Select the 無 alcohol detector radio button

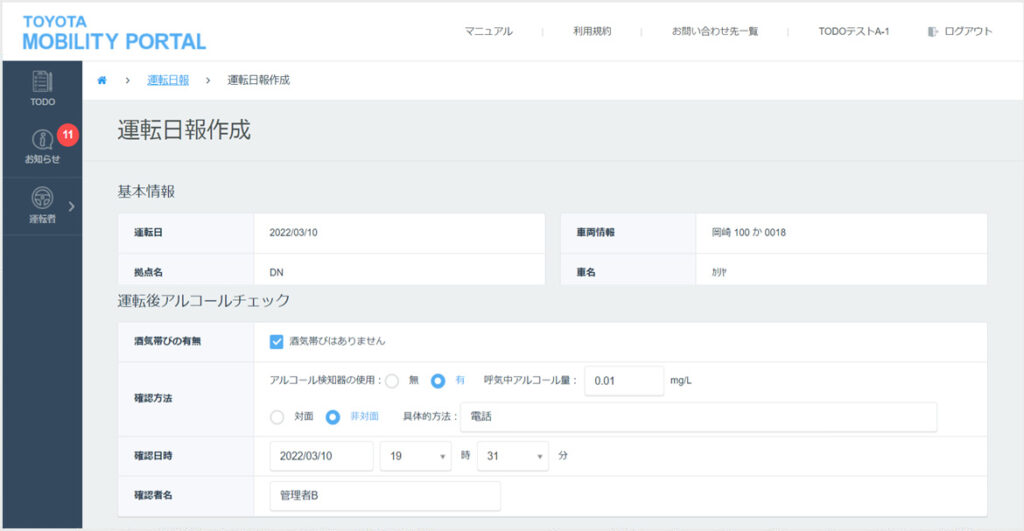coord(392,381)
